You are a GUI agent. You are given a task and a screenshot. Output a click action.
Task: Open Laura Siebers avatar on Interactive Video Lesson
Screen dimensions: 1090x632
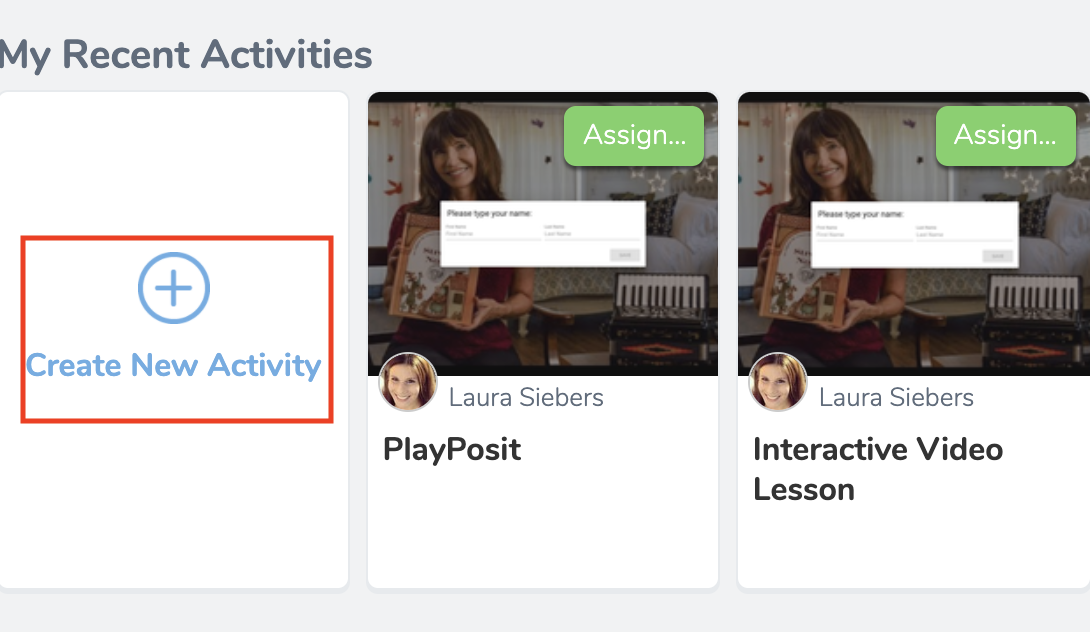tap(777, 382)
